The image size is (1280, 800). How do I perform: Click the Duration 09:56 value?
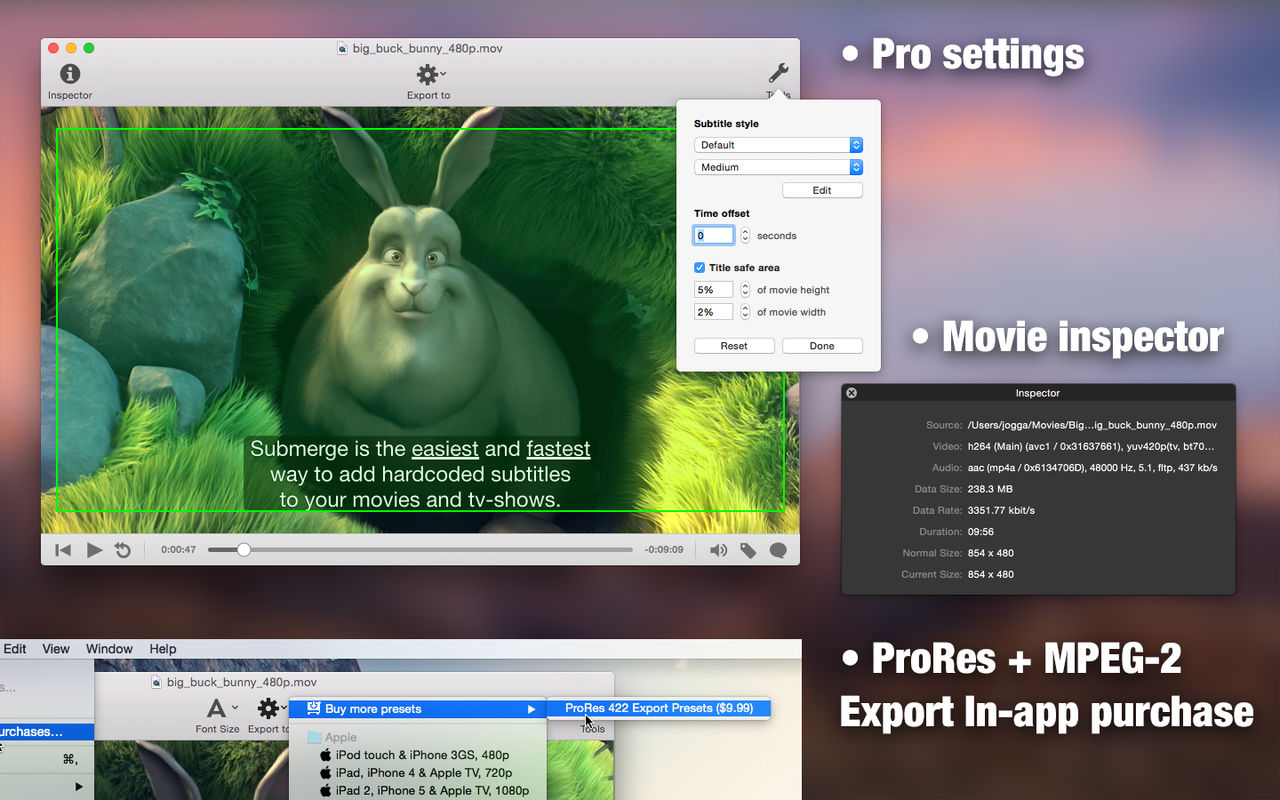pos(981,532)
